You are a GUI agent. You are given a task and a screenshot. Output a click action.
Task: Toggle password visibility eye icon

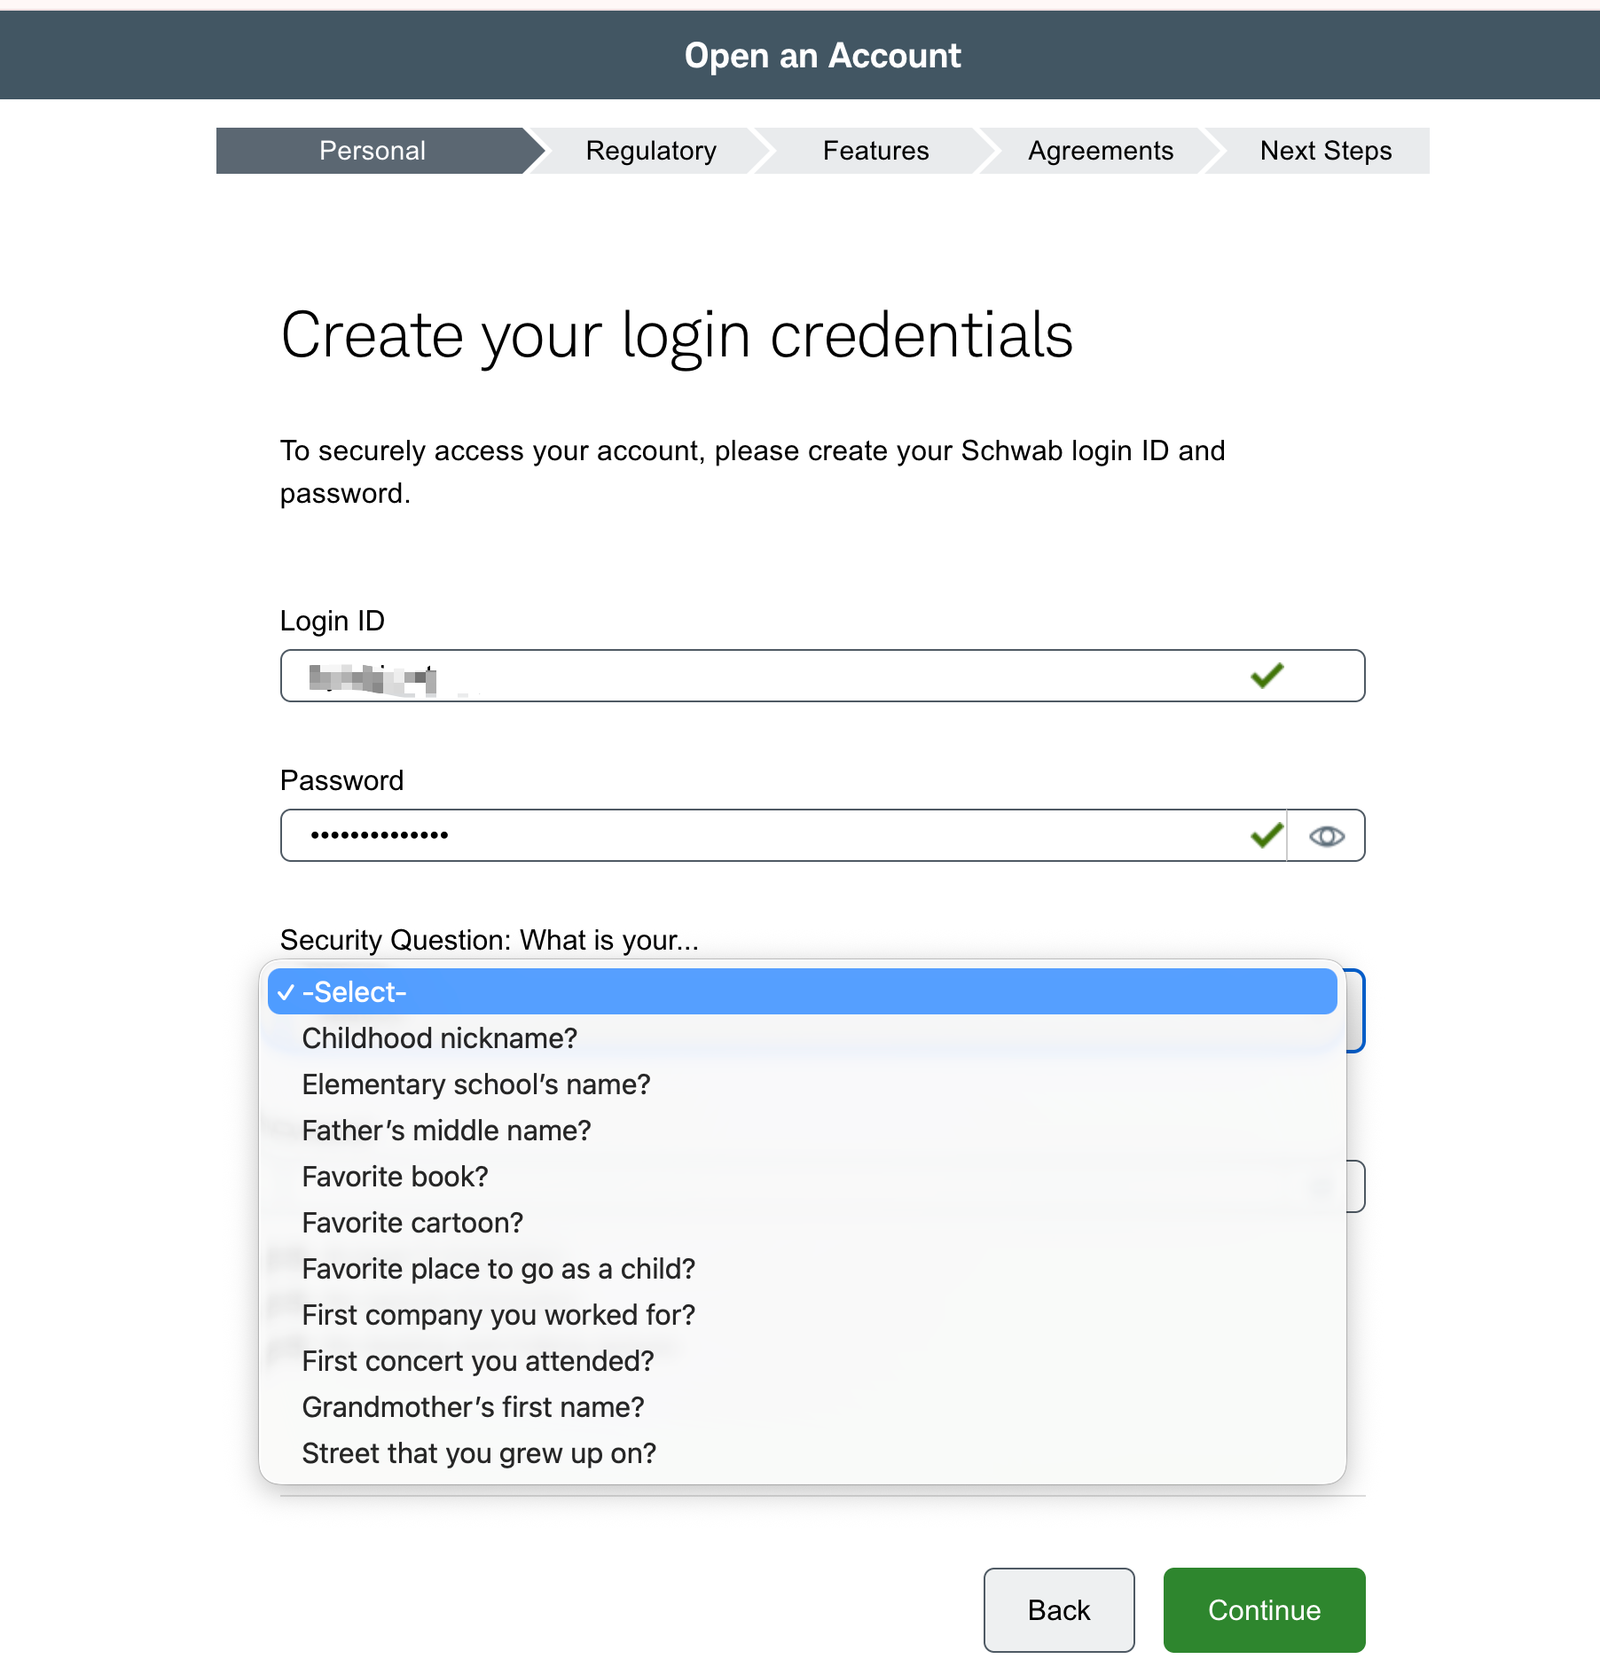coord(1326,836)
